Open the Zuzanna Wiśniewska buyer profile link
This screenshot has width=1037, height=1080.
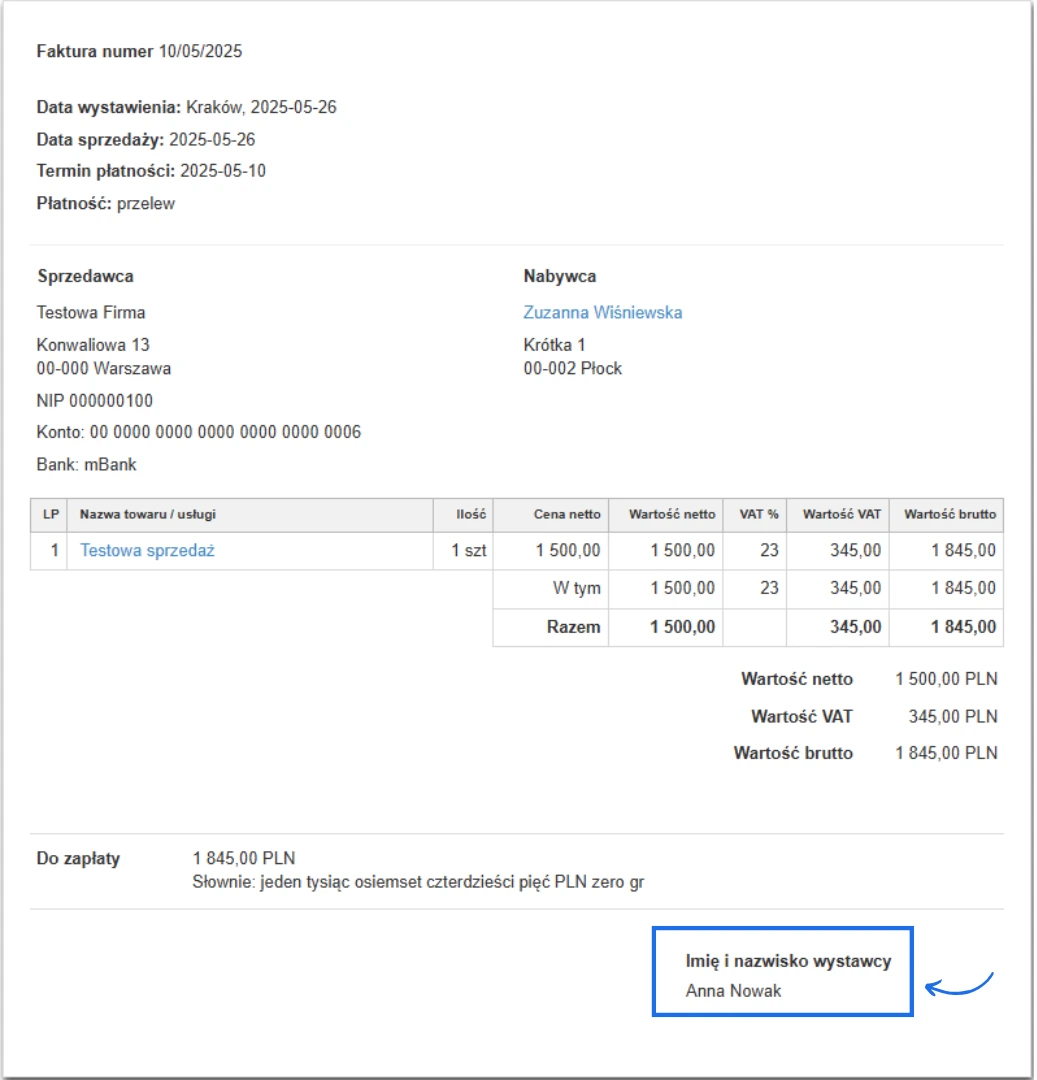pos(601,311)
